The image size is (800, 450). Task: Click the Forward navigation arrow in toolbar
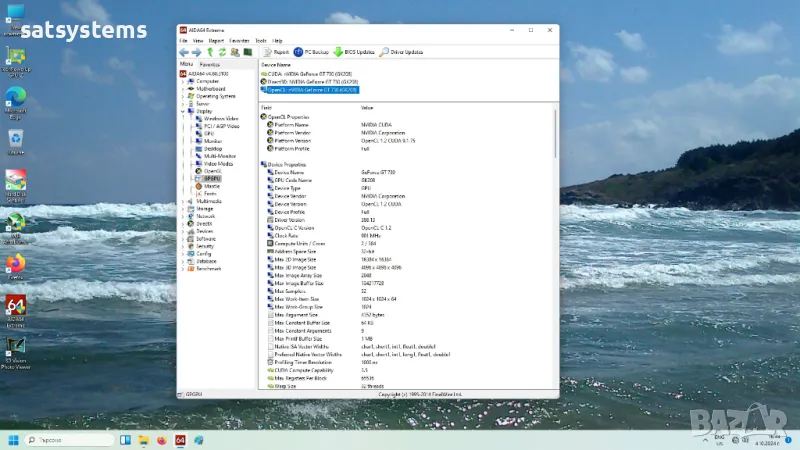click(x=196, y=52)
